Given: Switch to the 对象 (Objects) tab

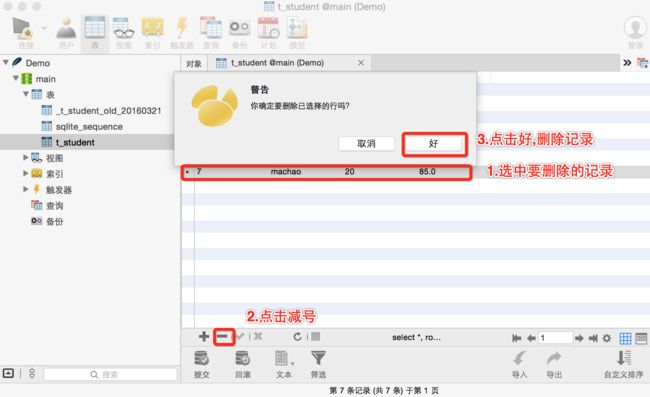Looking at the screenshot, I should click(x=194, y=63).
